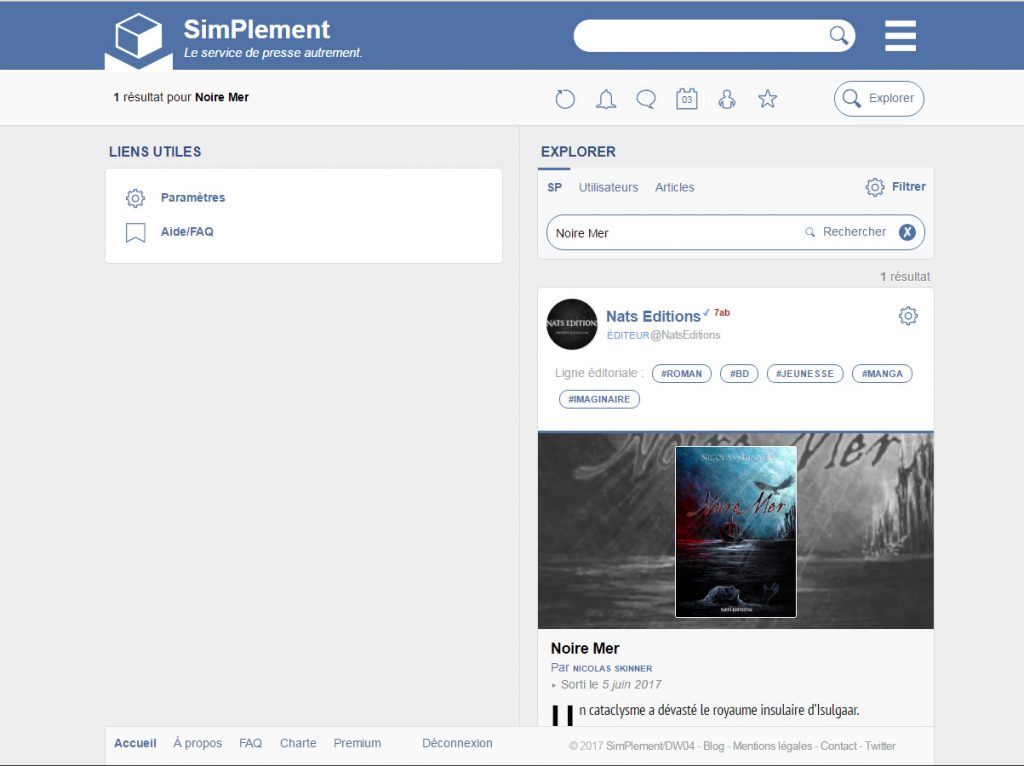Screen dimensions: 1024x766
Task: Open the Contact footer link
Action: point(839,746)
